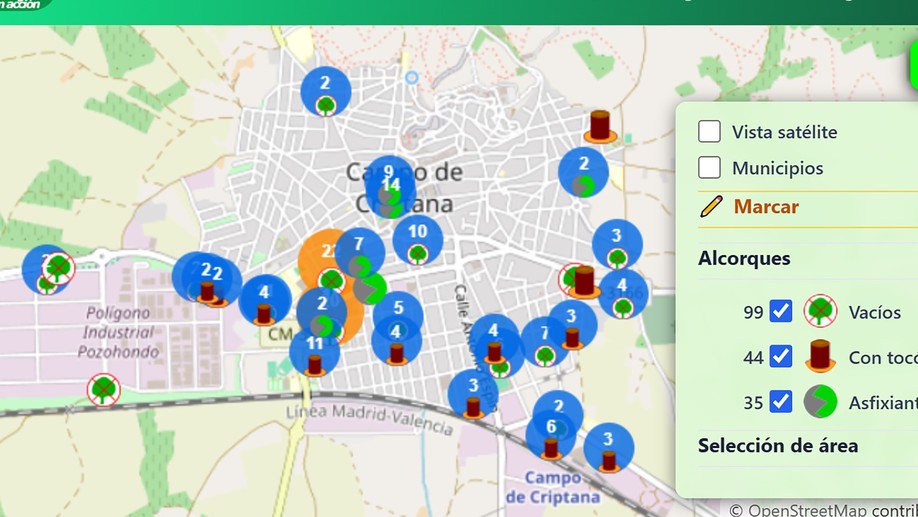The height and width of the screenshot is (517, 918).
Task: Open overlapping 2 2 clusters near Polígono
Action: pos(207,278)
